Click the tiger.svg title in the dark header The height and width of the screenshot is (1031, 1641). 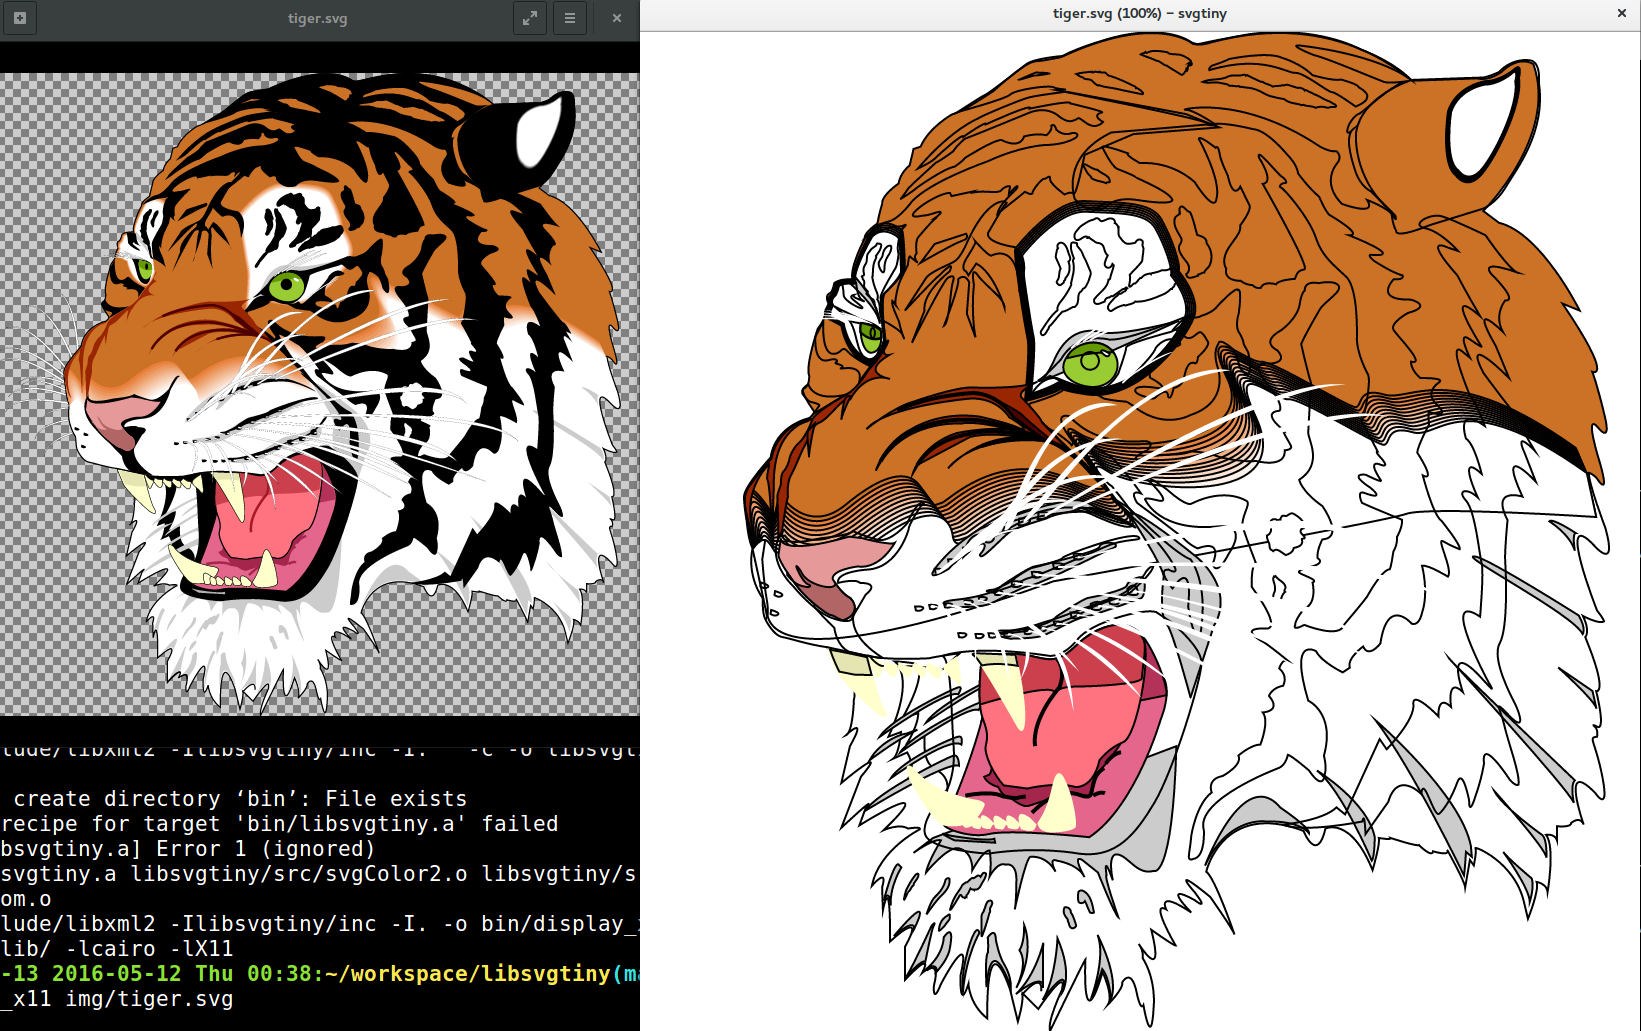tap(317, 18)
